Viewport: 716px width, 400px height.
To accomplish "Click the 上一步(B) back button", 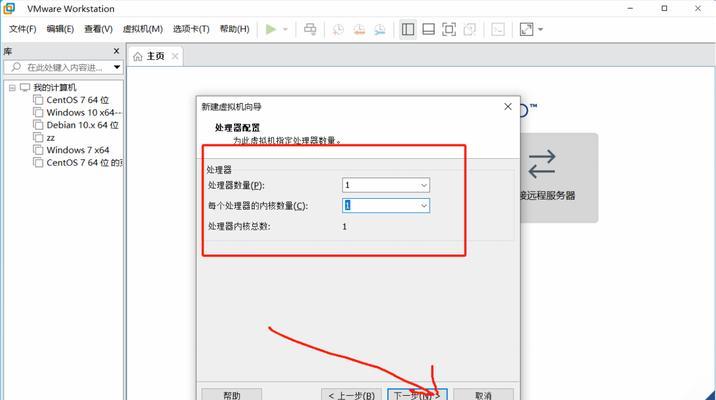I will [351, 395].
